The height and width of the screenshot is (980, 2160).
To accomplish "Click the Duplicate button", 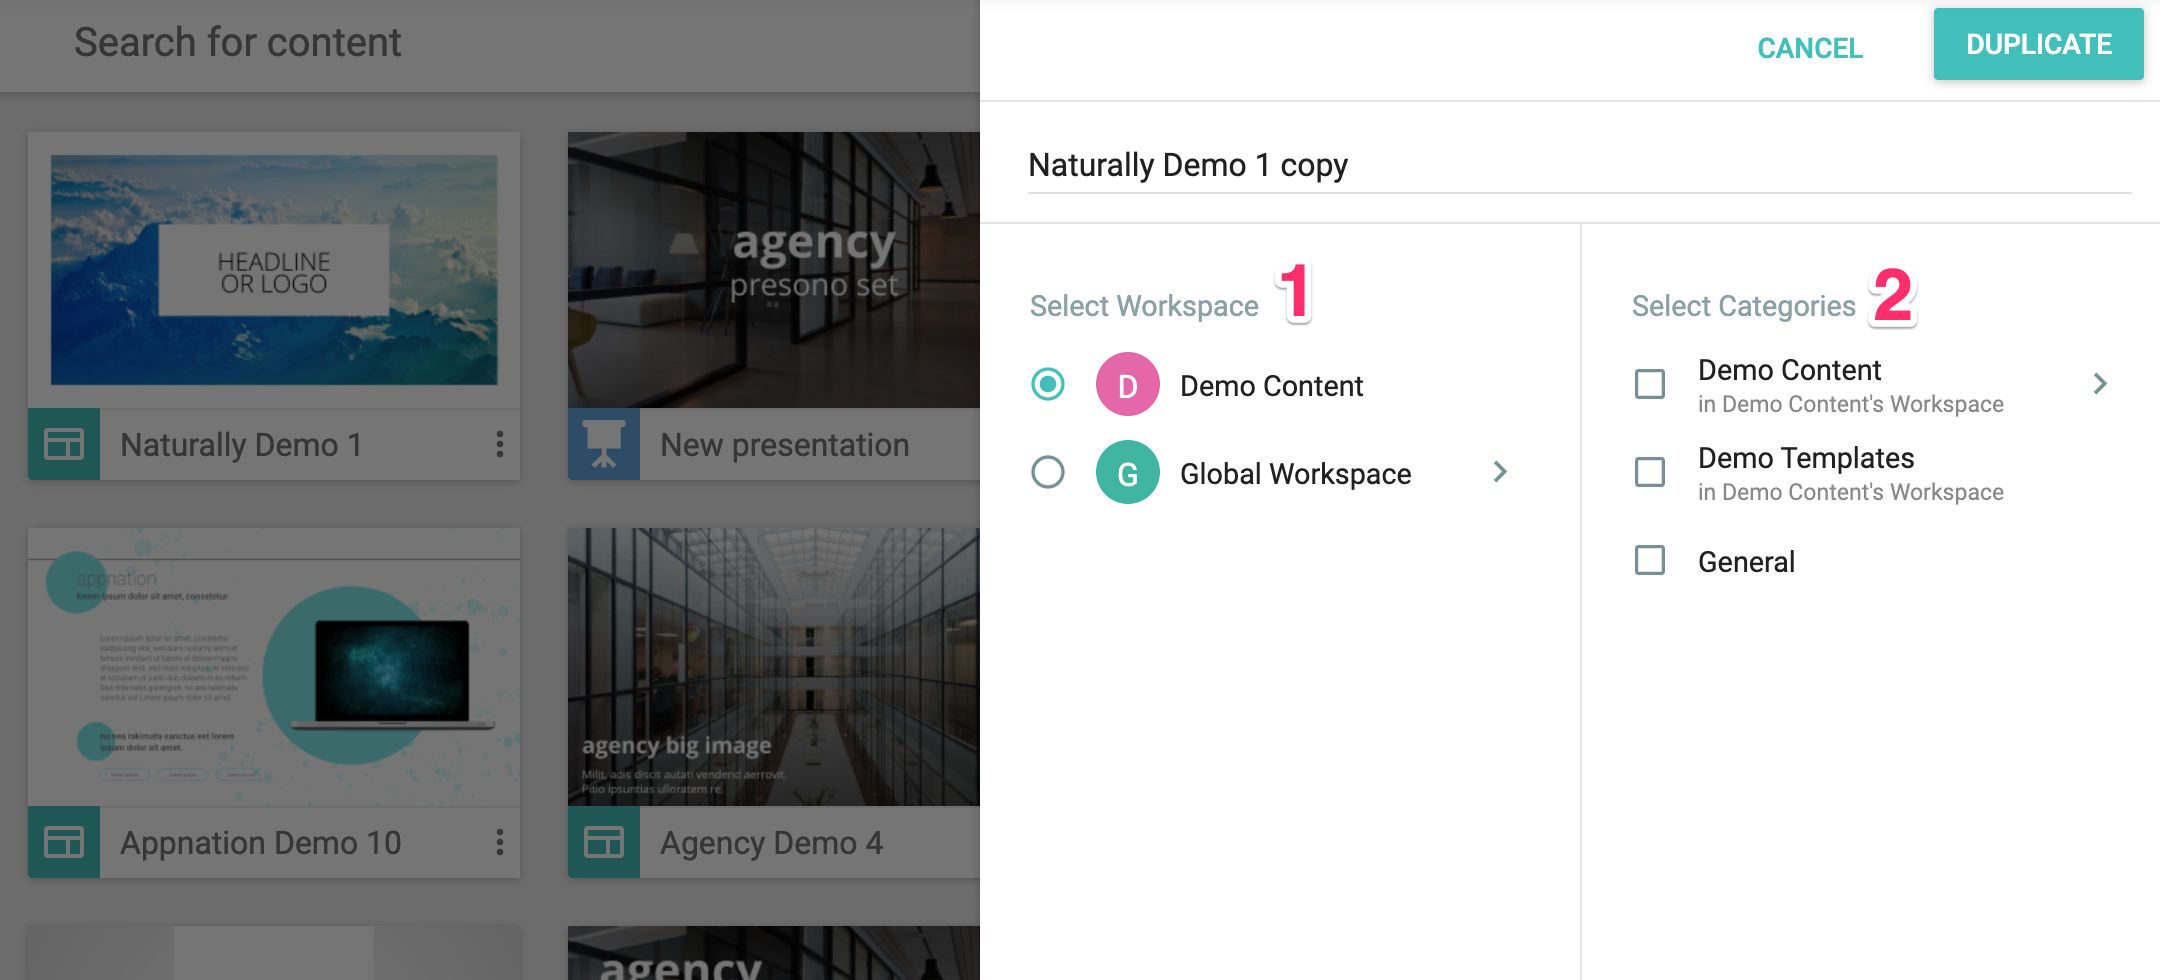I will click(x=2038, y=44).
